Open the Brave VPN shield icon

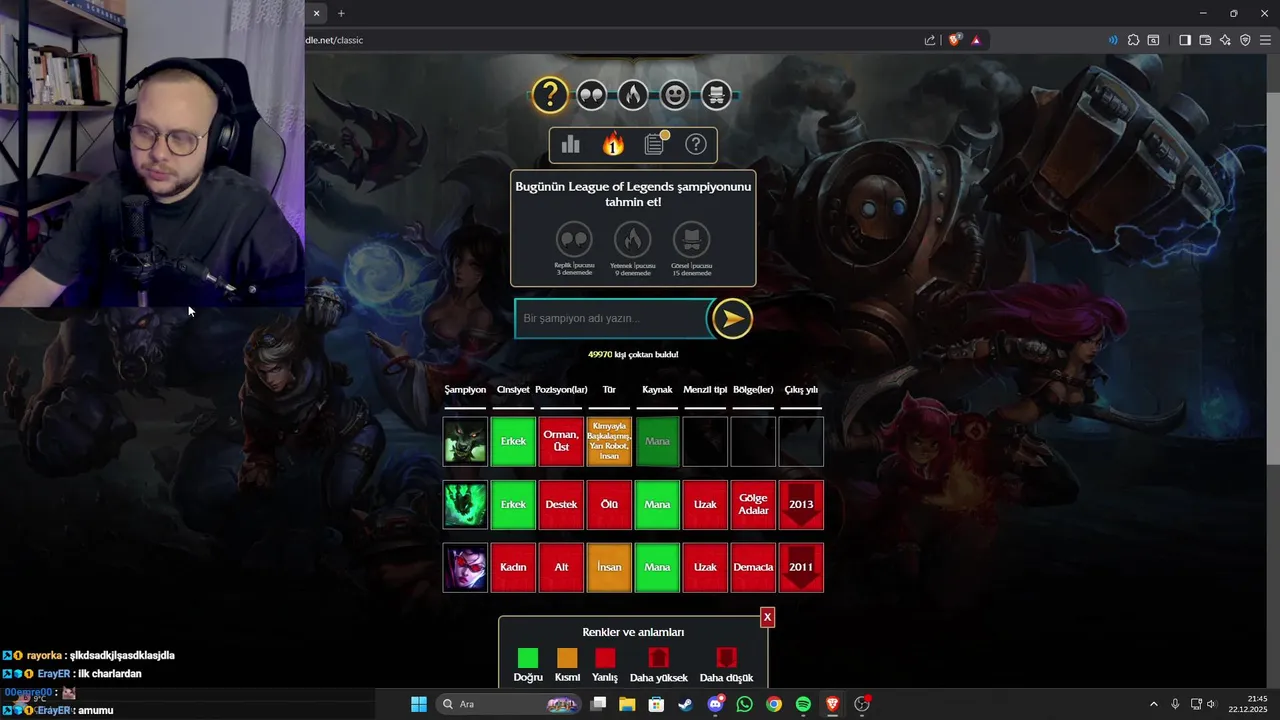[x=1245, y=40]
